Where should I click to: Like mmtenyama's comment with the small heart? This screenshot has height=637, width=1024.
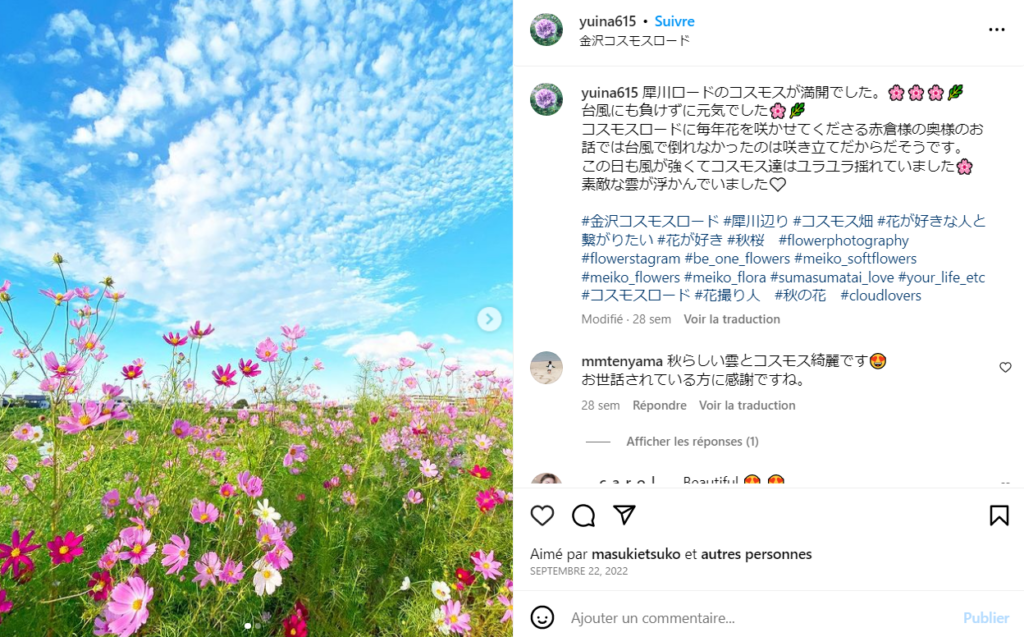point(1005,367)
